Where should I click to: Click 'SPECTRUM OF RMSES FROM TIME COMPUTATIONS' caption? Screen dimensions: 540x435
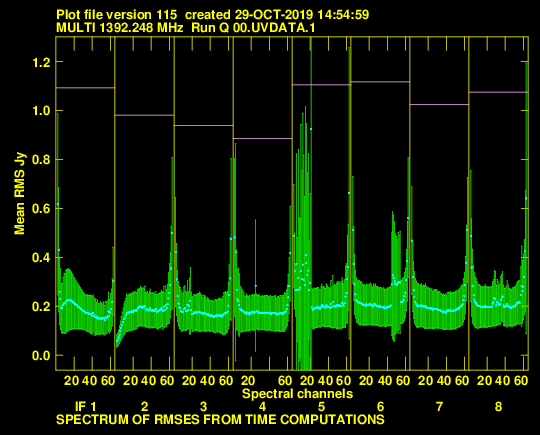tap(220, 420)
